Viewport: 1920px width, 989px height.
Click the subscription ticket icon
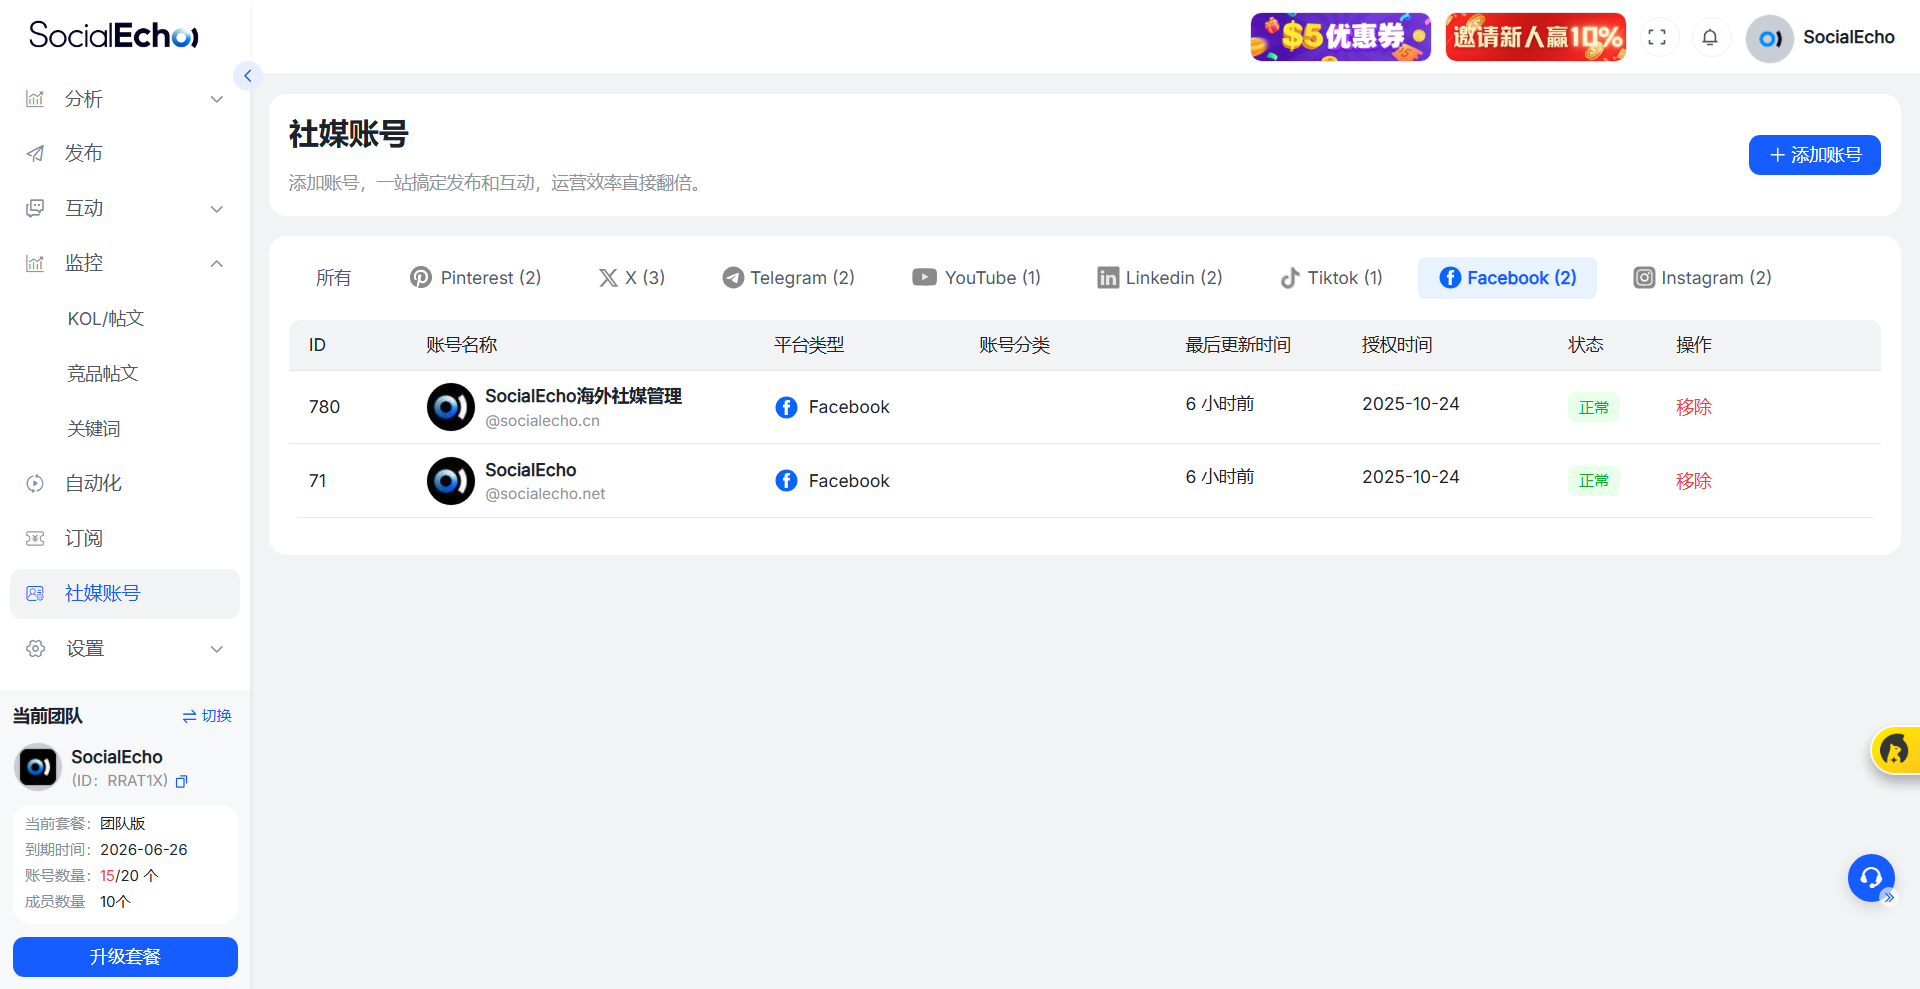(35, 538)
